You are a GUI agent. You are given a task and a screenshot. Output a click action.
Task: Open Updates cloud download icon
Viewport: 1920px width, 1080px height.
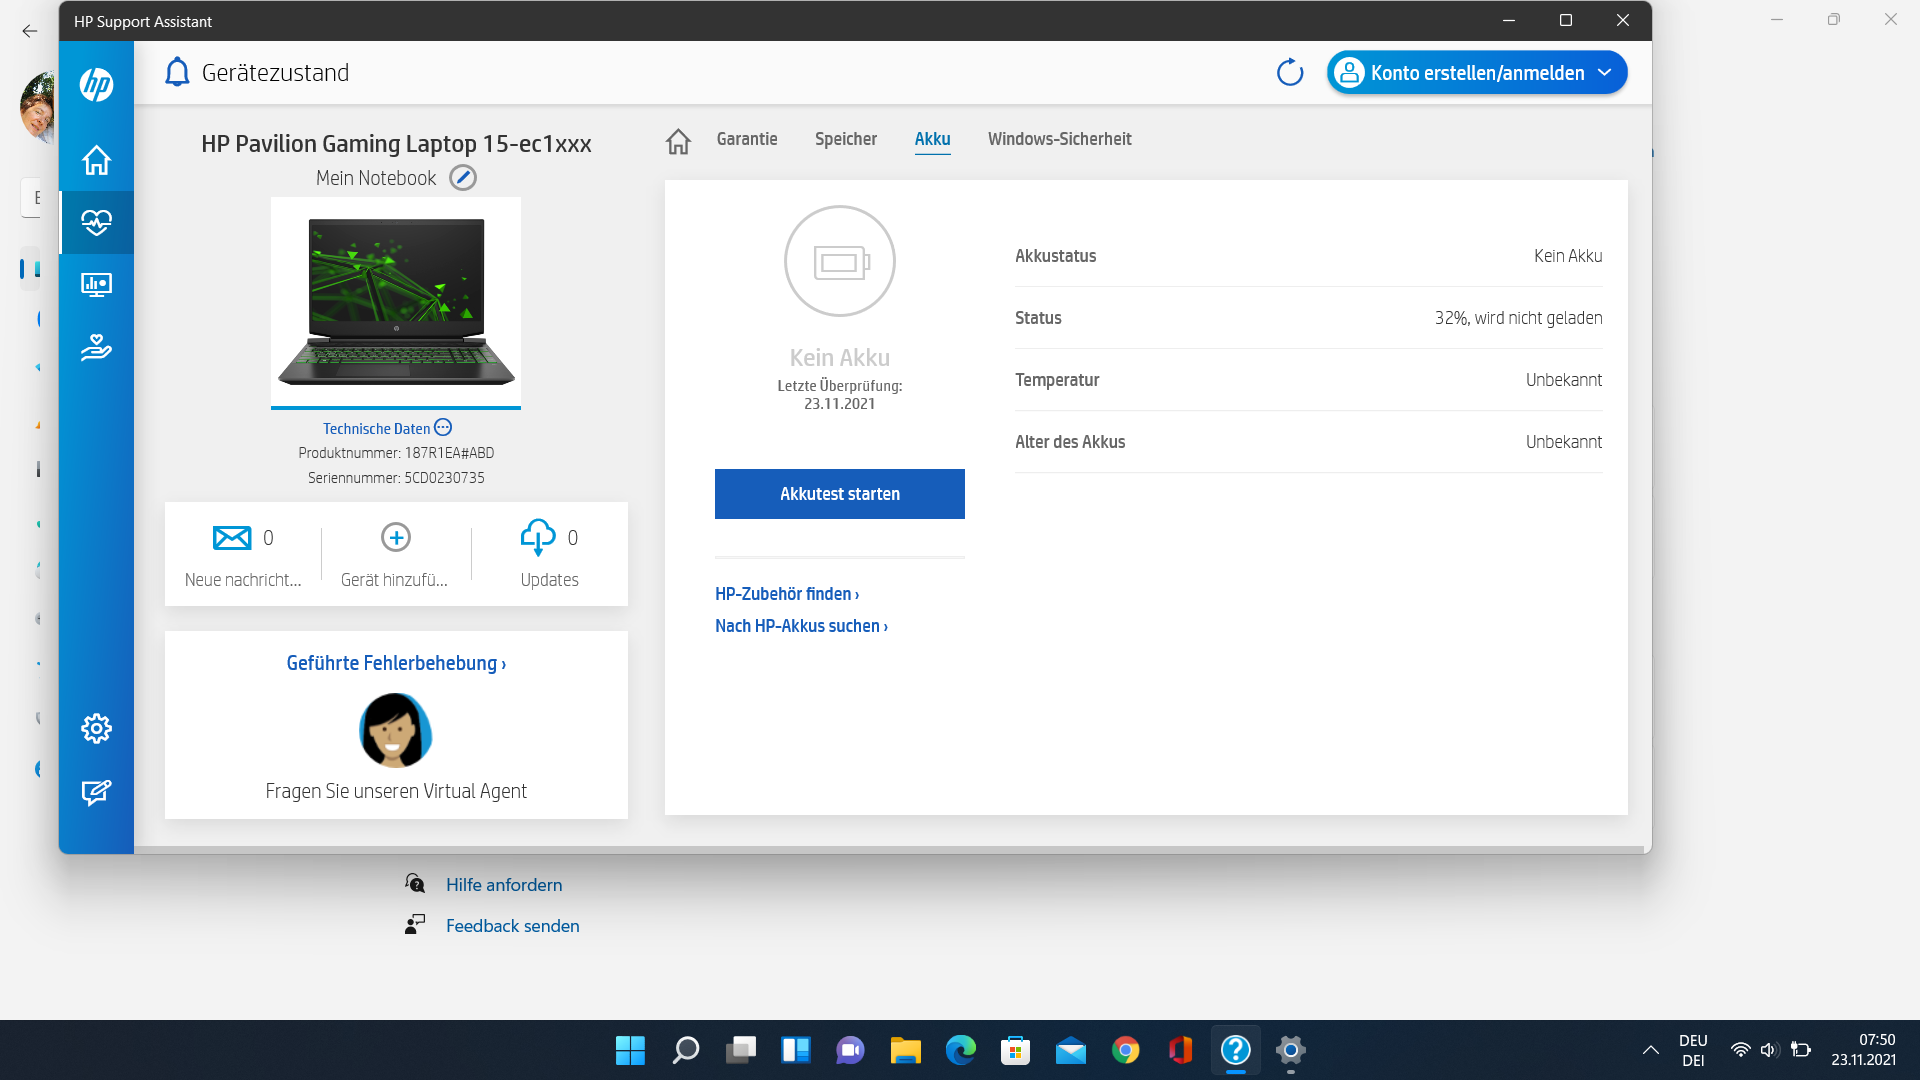click(x=538, y=537)
